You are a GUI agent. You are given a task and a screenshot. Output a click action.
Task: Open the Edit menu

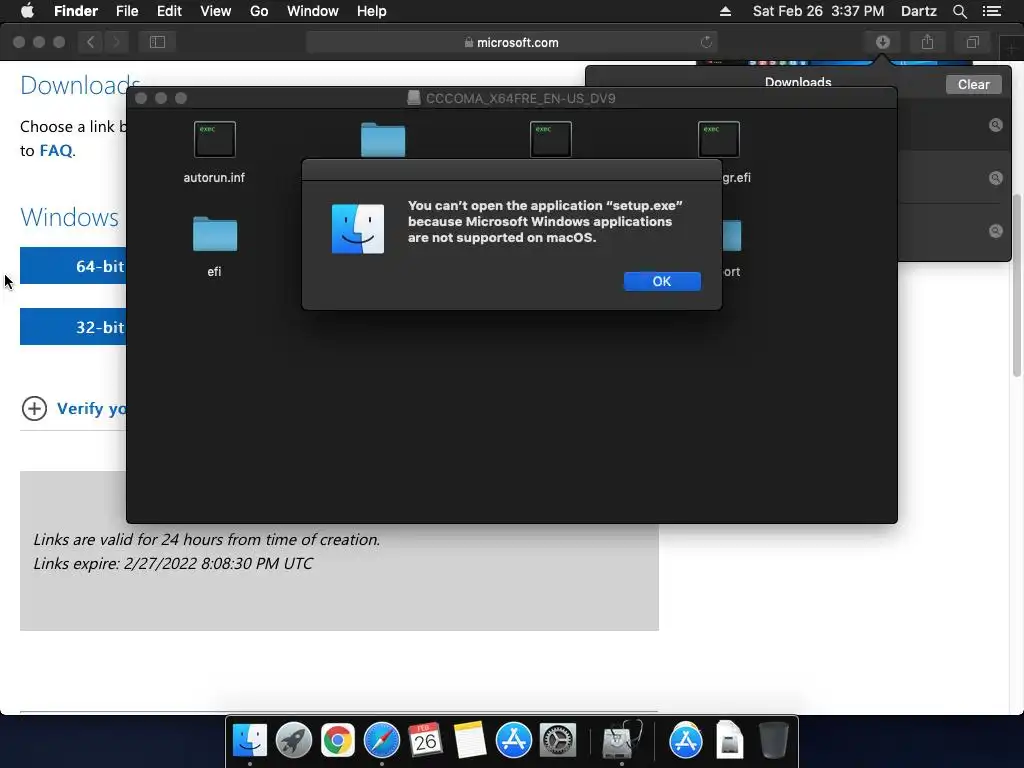[169, 11]
